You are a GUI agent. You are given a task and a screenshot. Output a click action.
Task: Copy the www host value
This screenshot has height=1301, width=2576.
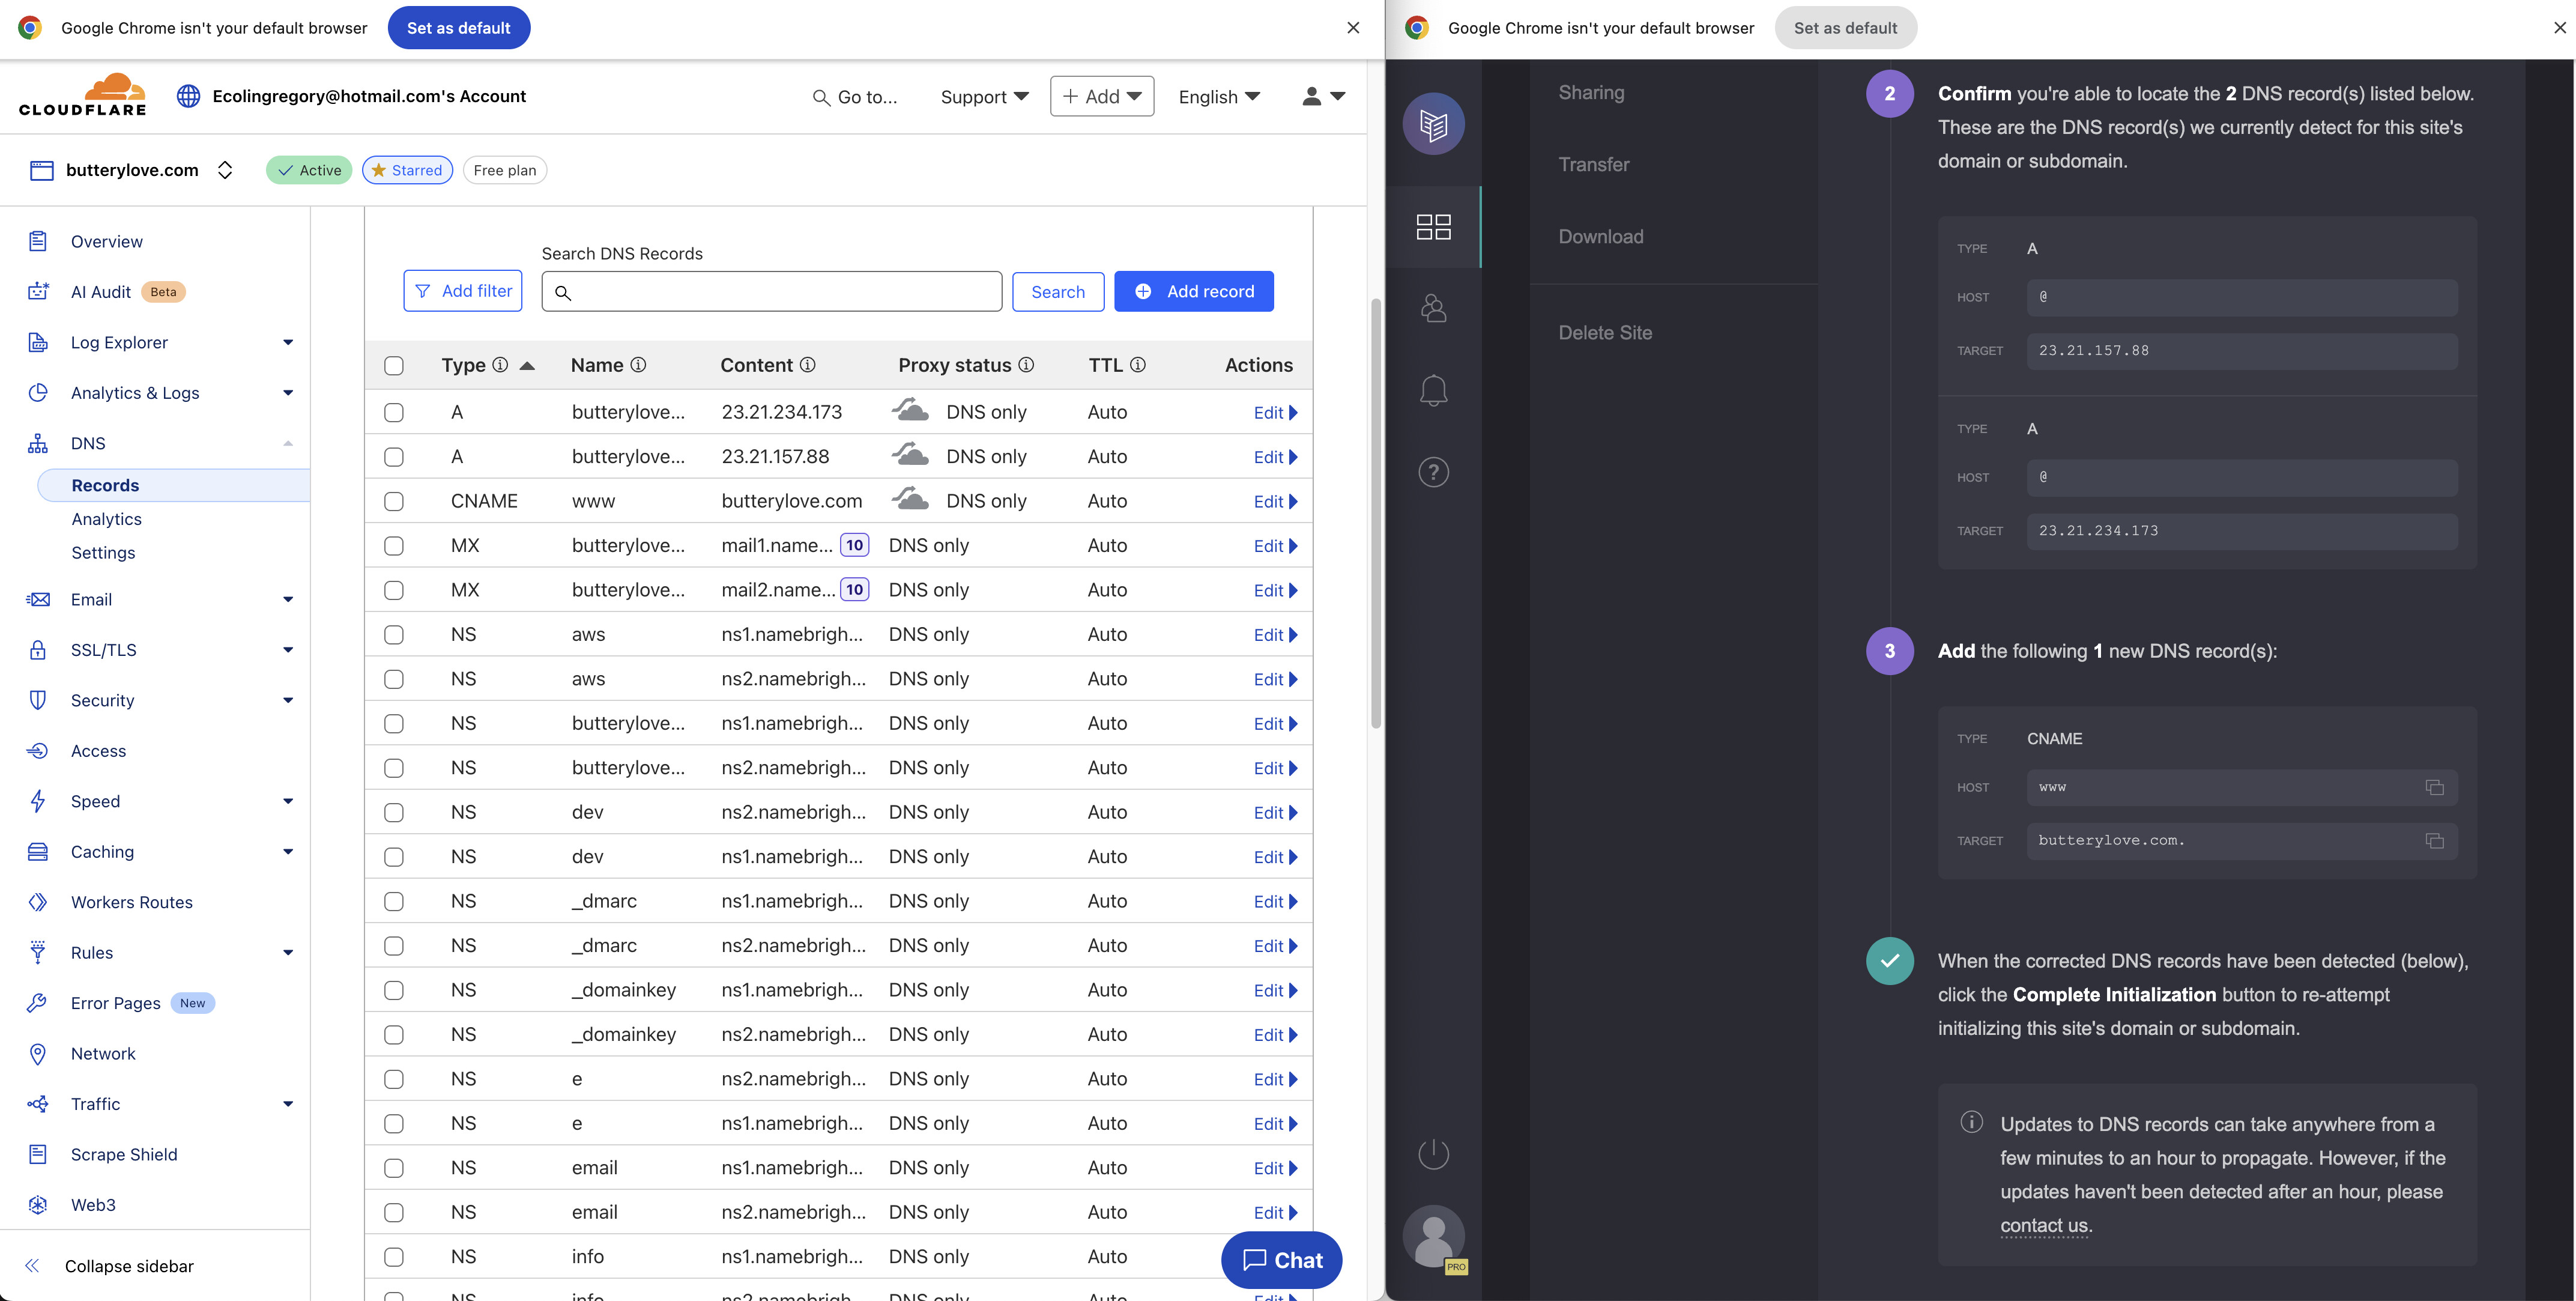(x=2434, y=787)
